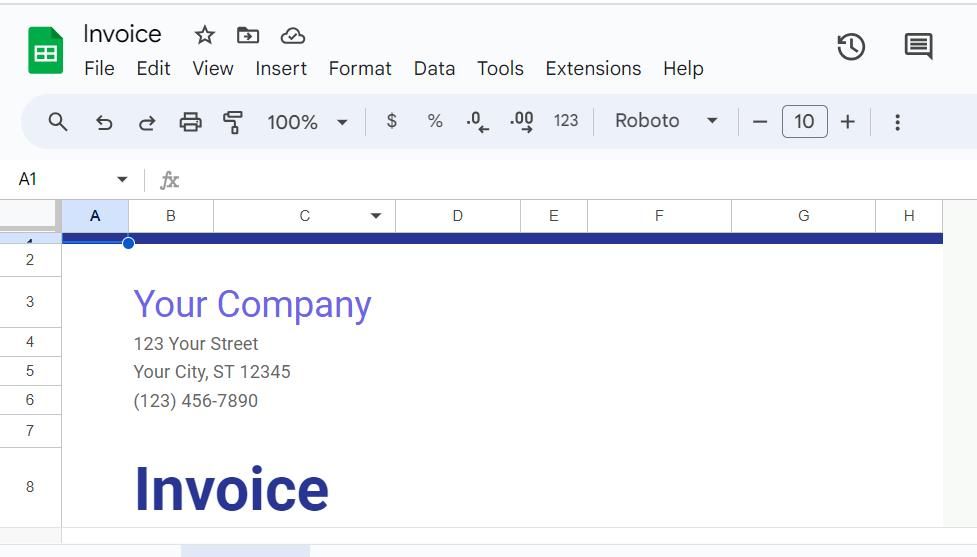
Task: Open the comments panel icon
Action: point(918,46)
